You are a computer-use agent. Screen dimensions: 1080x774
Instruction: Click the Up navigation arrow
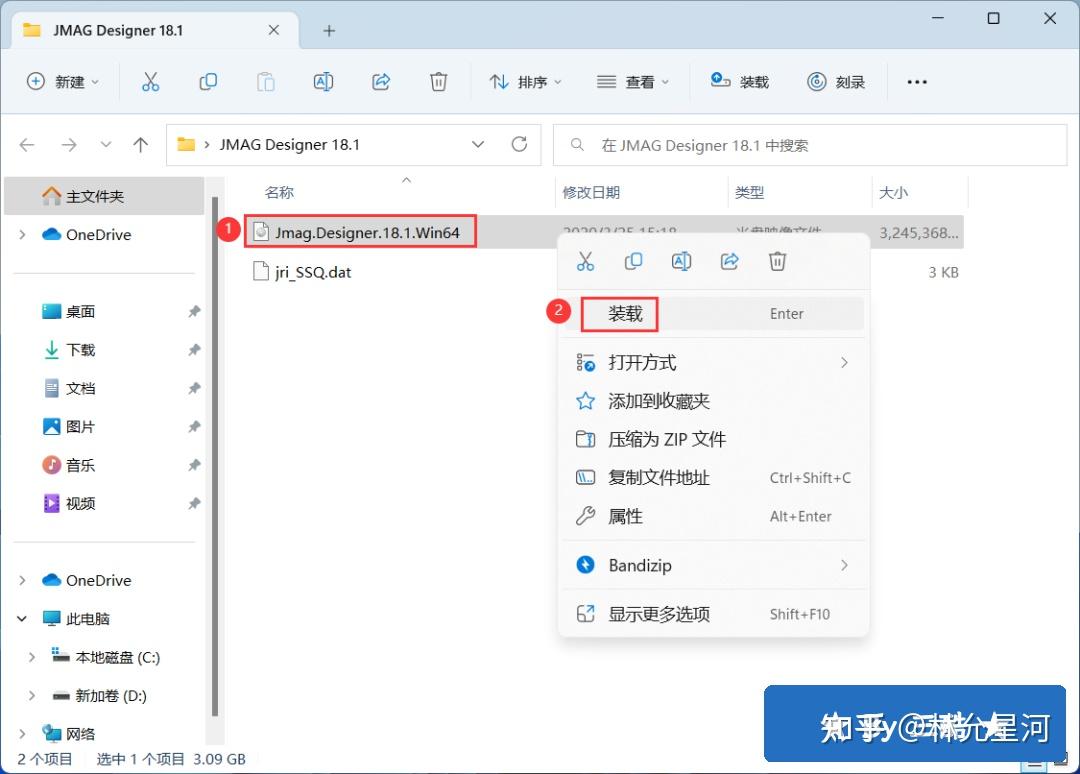point(142,144)
